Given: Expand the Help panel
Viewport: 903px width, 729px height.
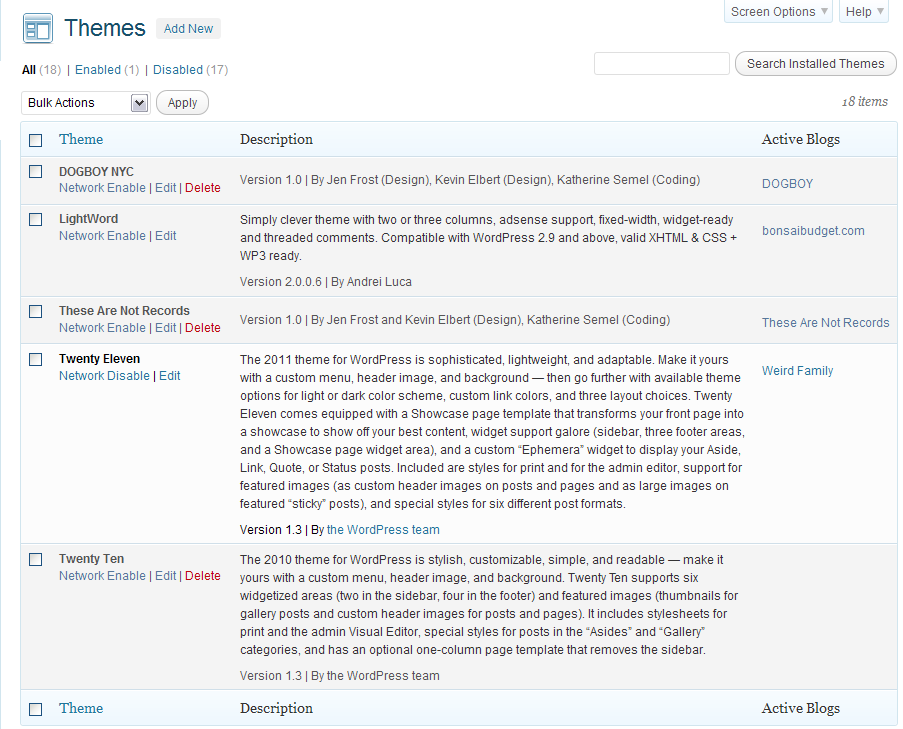Looking at the screenshot, I should [x=864, y=12].
